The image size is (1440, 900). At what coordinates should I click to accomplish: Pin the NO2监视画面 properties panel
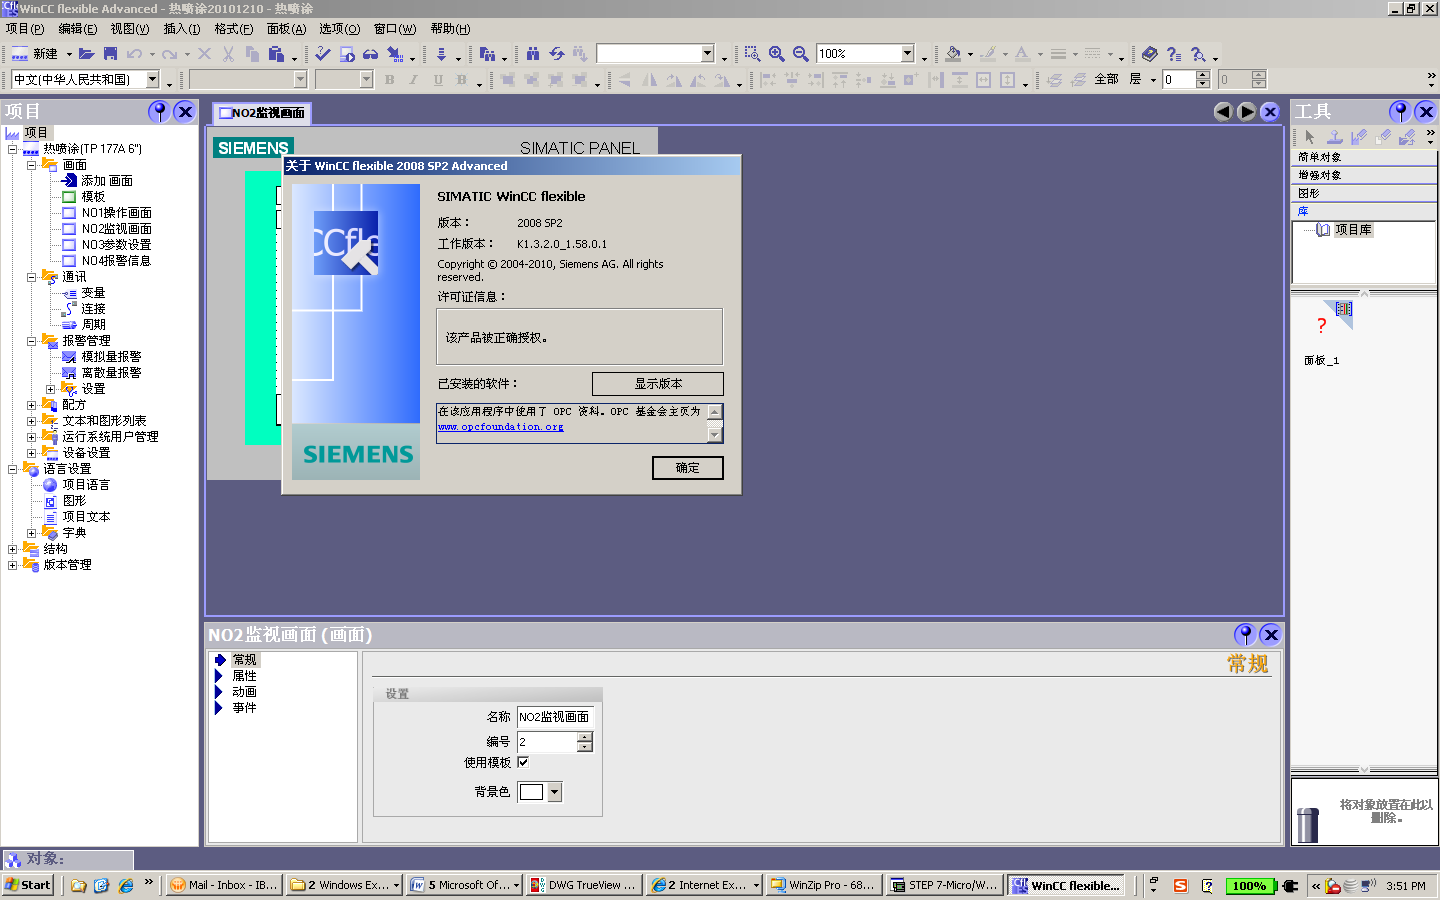(1245, 634)
